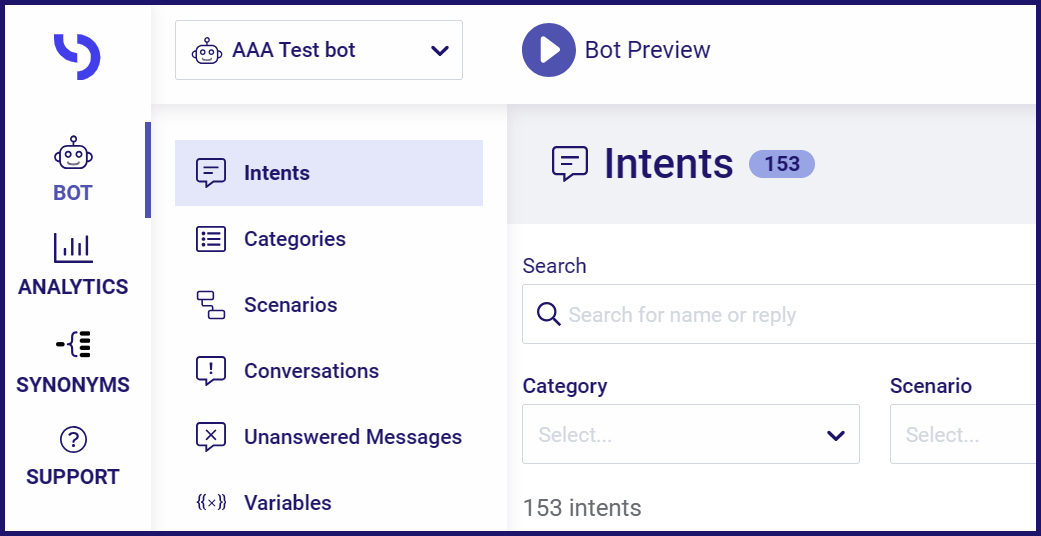Click the Support question mark icon

click(73, 440)
